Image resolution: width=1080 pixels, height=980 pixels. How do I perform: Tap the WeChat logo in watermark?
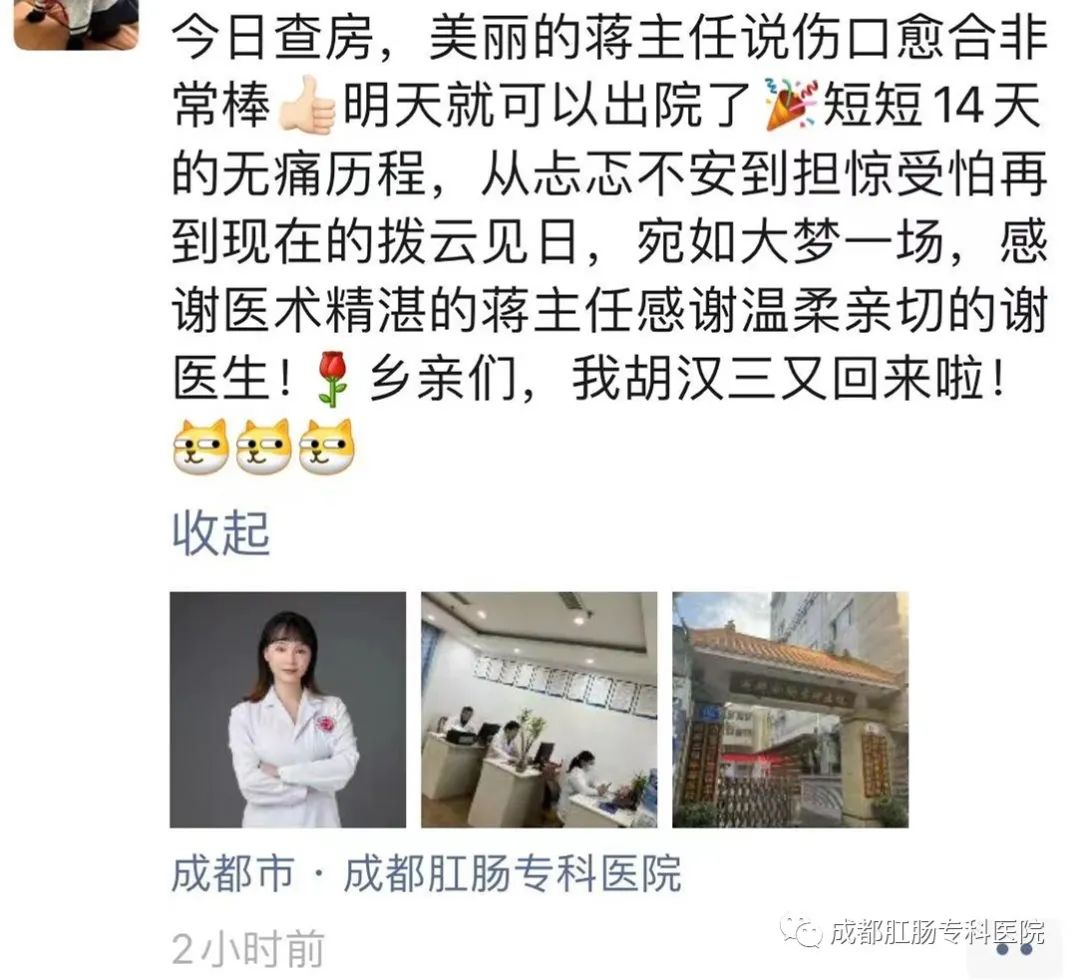pyautogui.click(x=801, y=931)
